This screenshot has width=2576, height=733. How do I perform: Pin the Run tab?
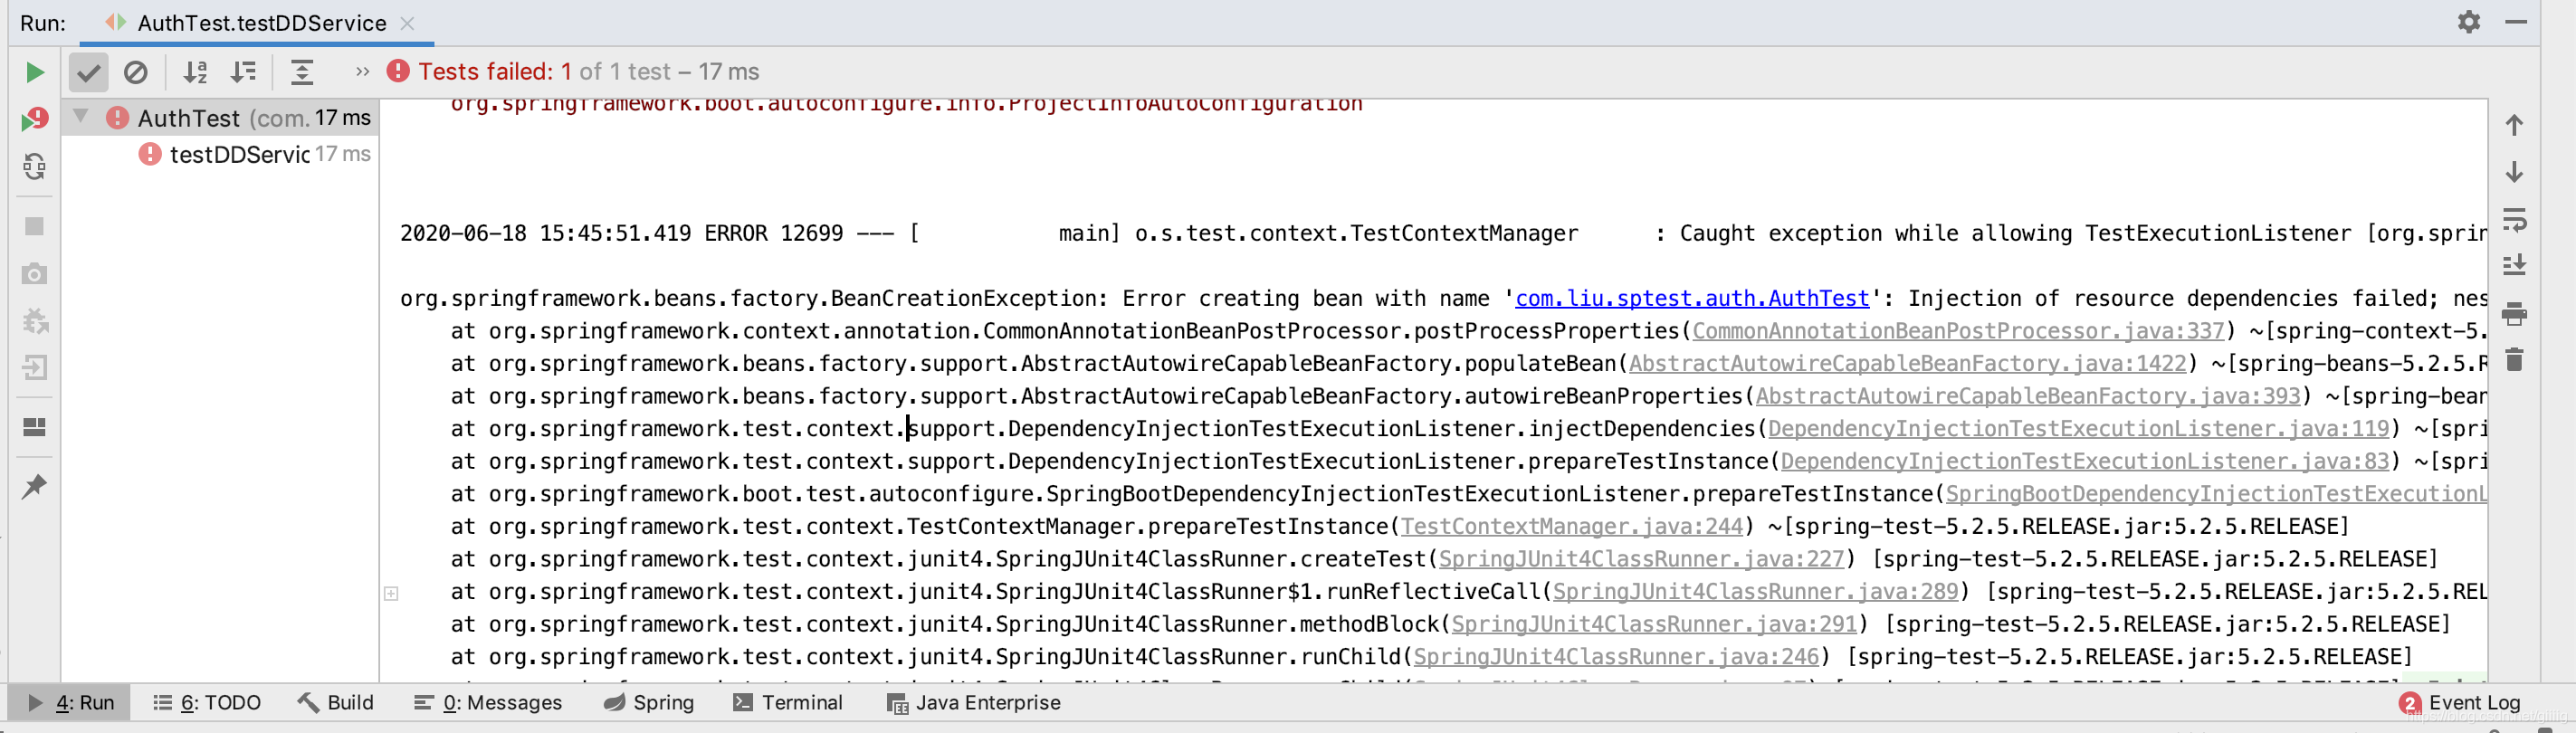pos(34,486)
